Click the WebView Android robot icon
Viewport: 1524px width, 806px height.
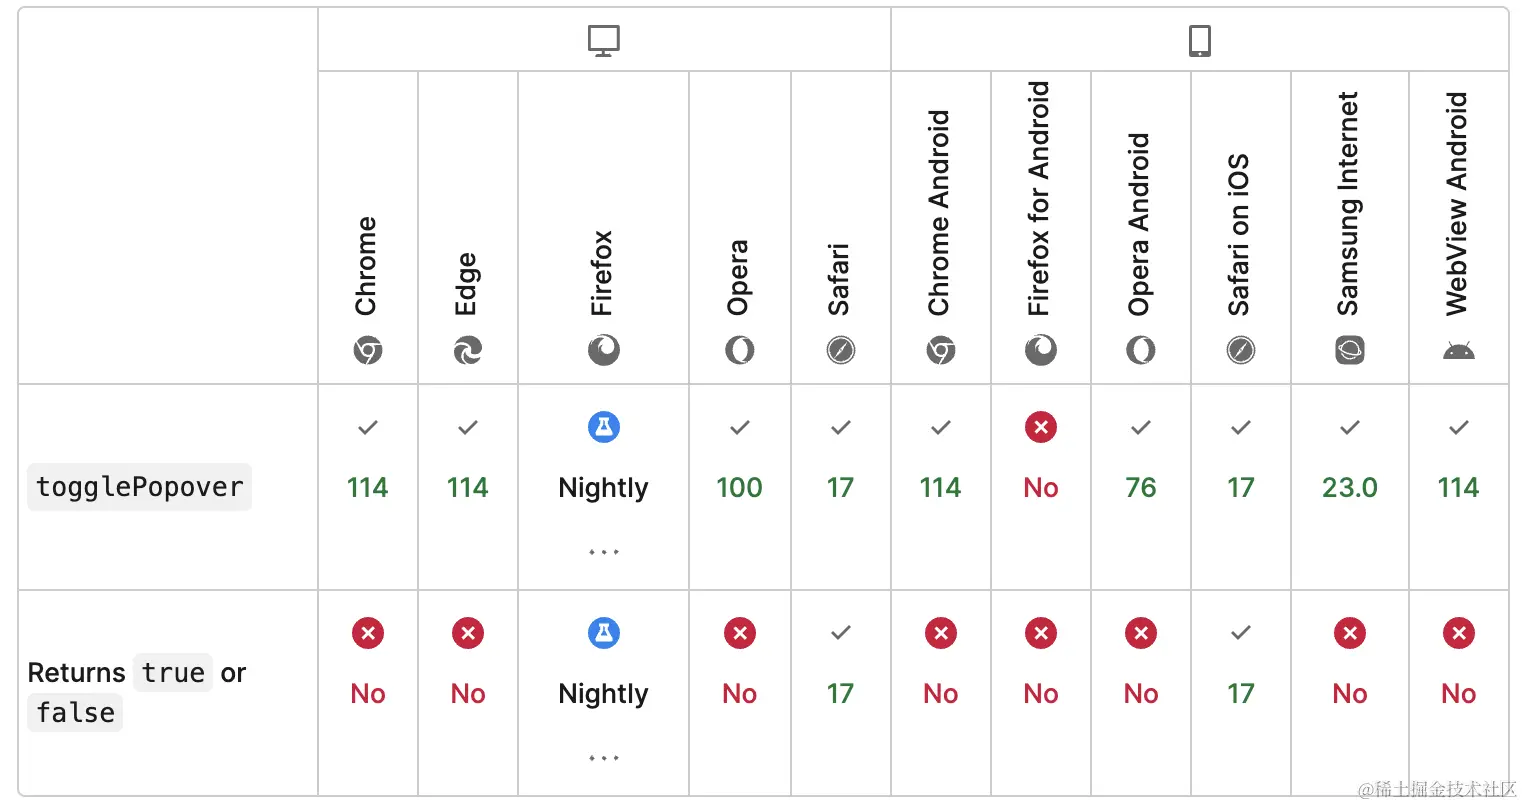point(1459,350)
